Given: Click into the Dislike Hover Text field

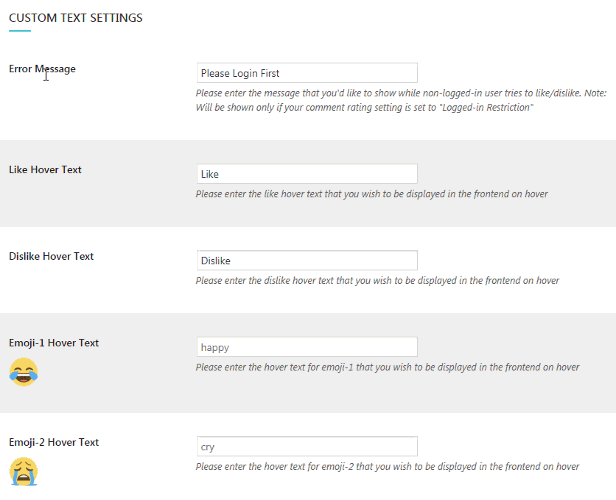Looking at the screenshot, I should (x=307, y=260).
